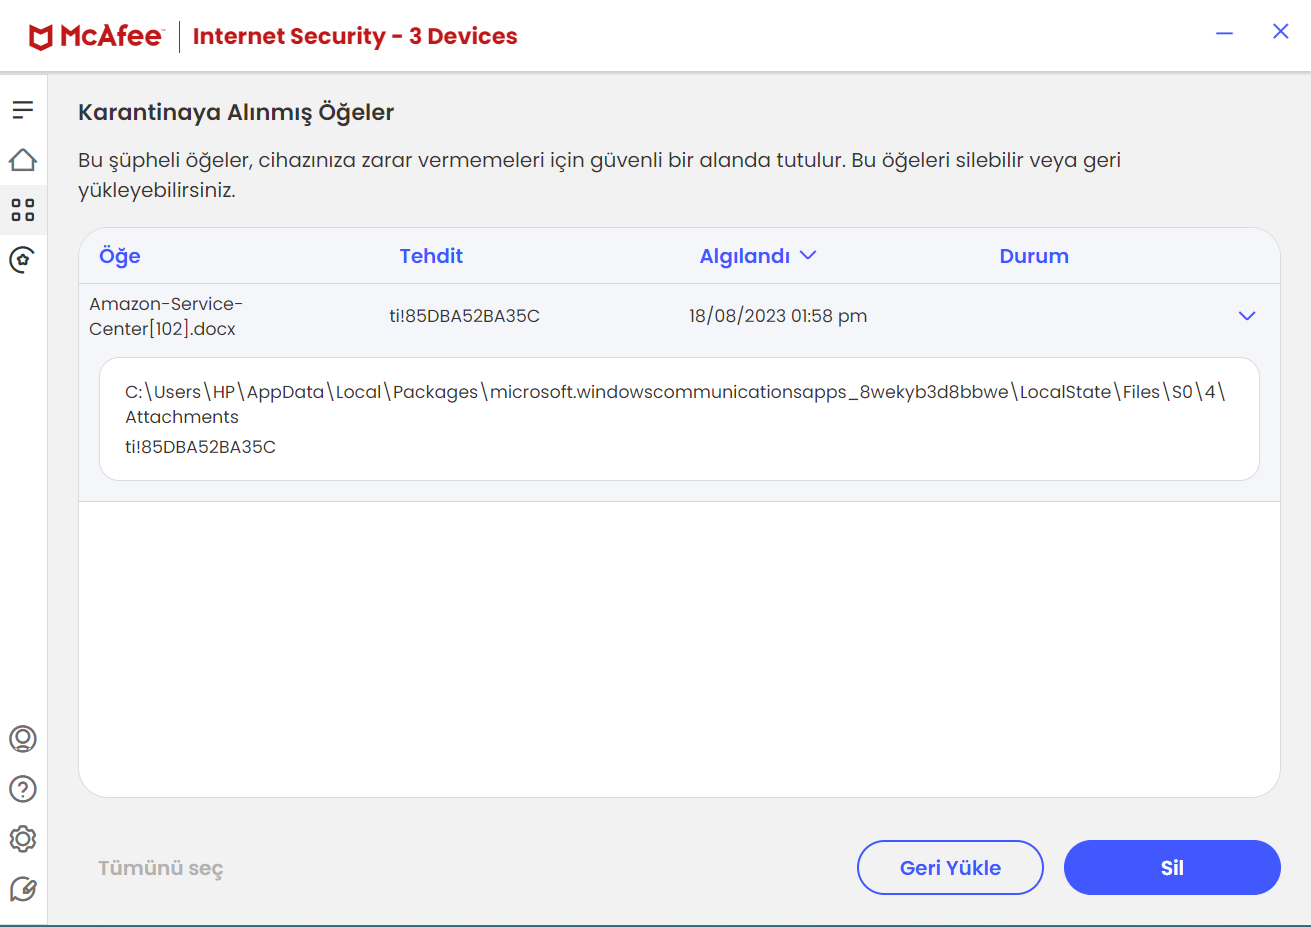Click the feedback pencil icon
This screenshot has height=927, width=1311.
pos(23,889)
